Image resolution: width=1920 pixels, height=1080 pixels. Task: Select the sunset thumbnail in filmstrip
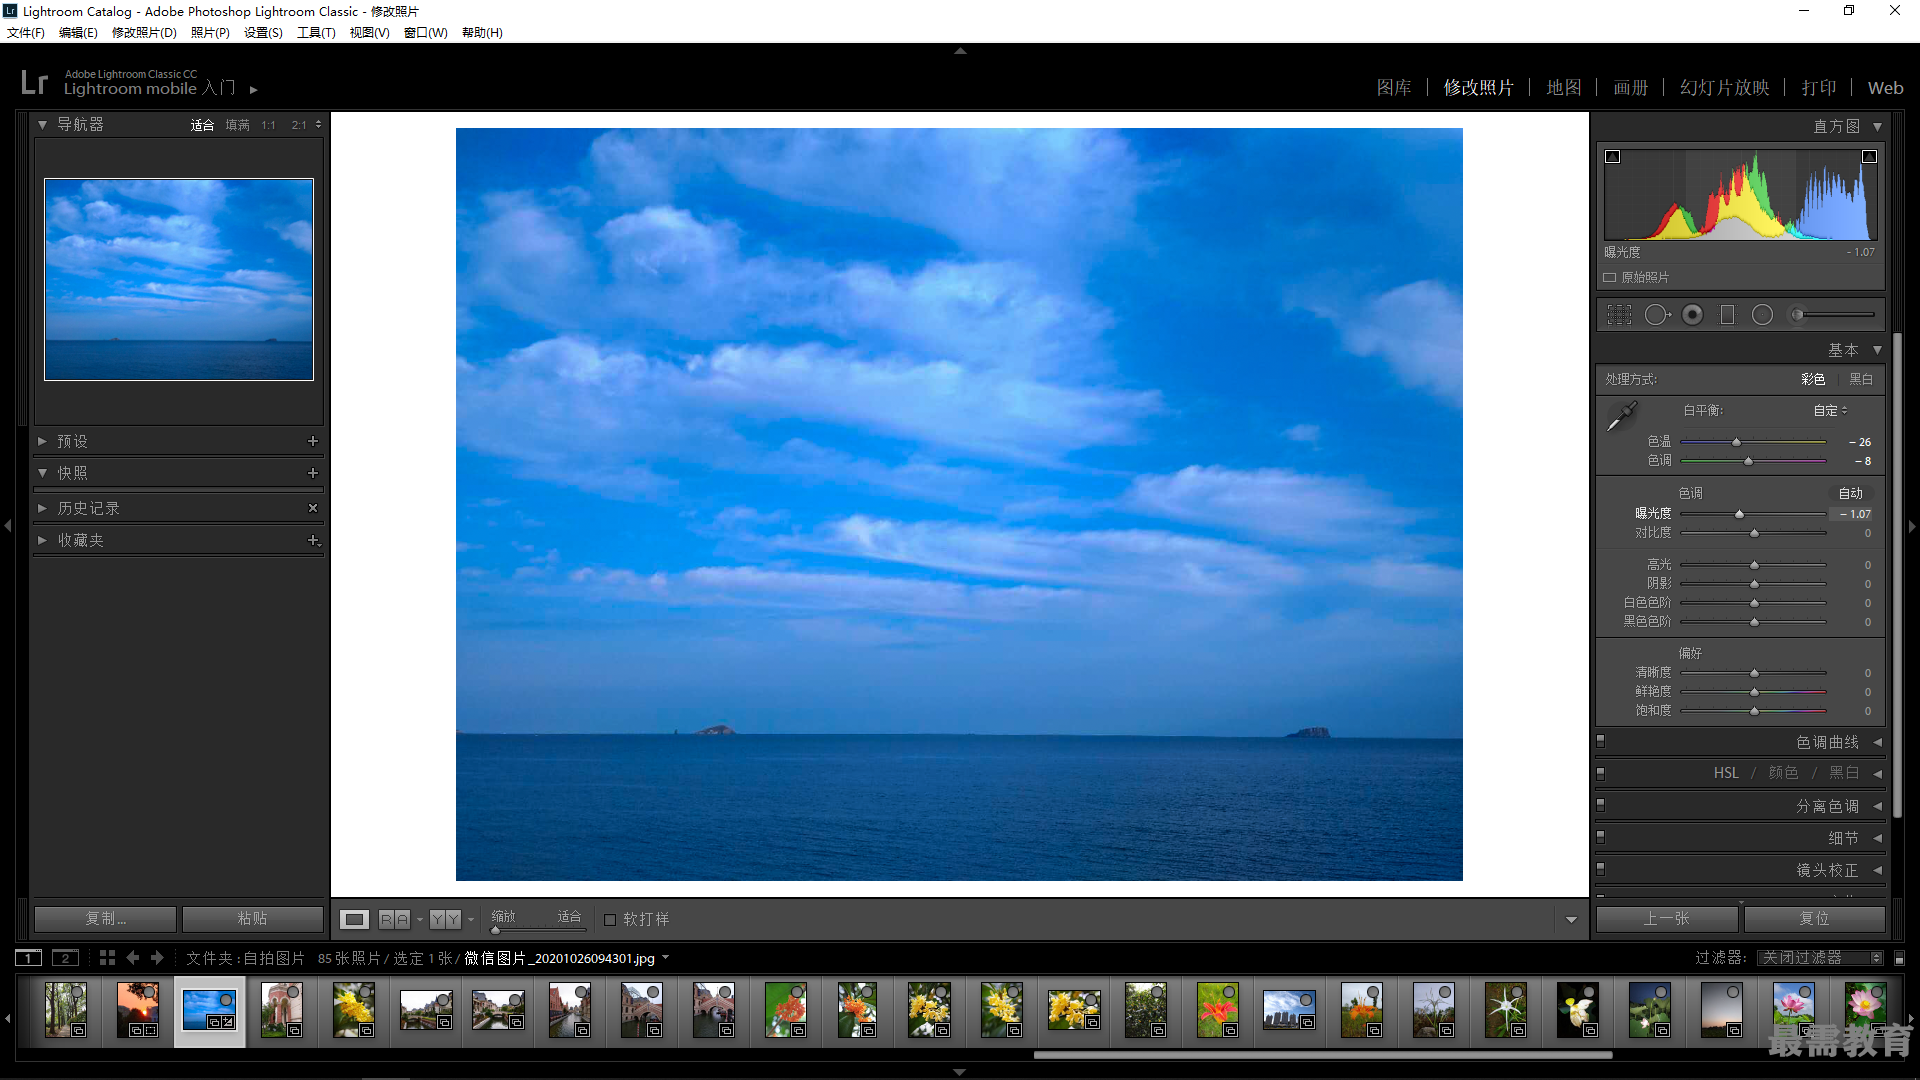(138, 1011)
